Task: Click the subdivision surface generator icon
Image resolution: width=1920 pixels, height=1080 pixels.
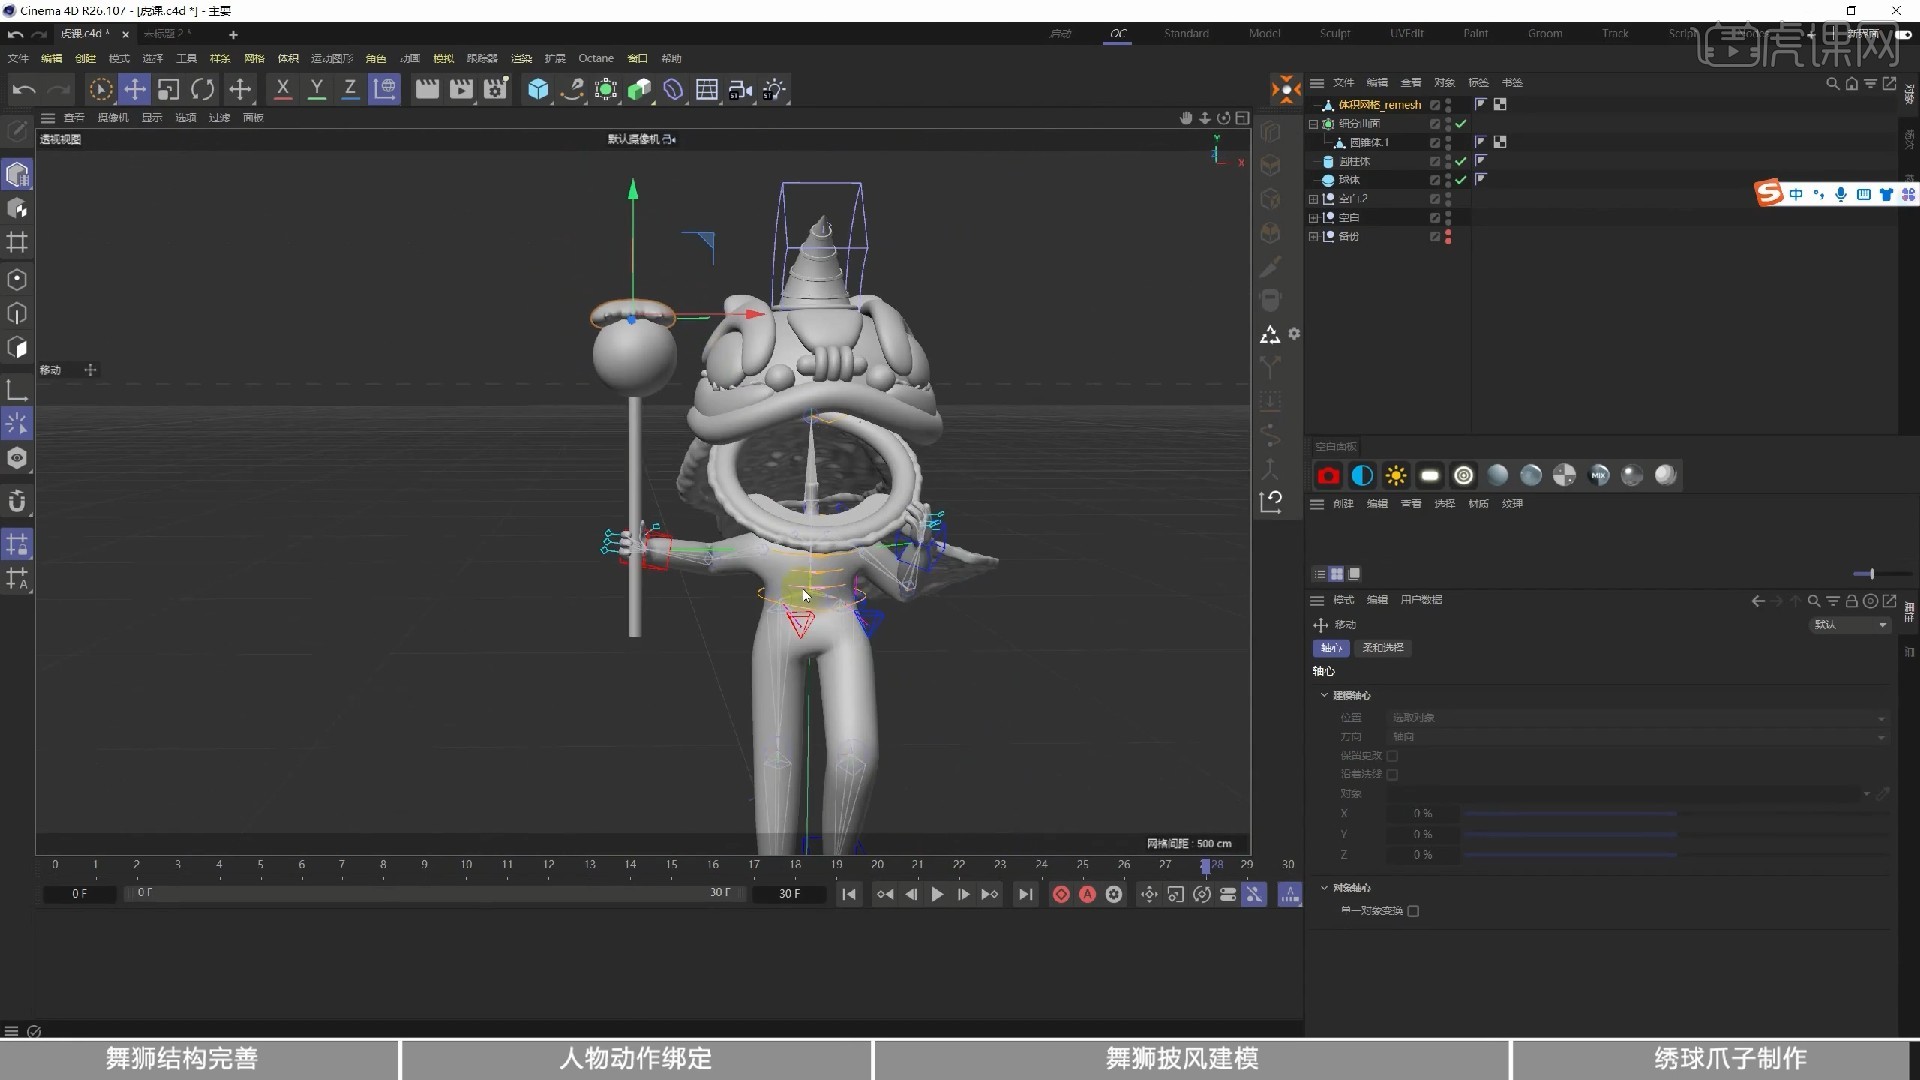Action: (x=605, y=89)
